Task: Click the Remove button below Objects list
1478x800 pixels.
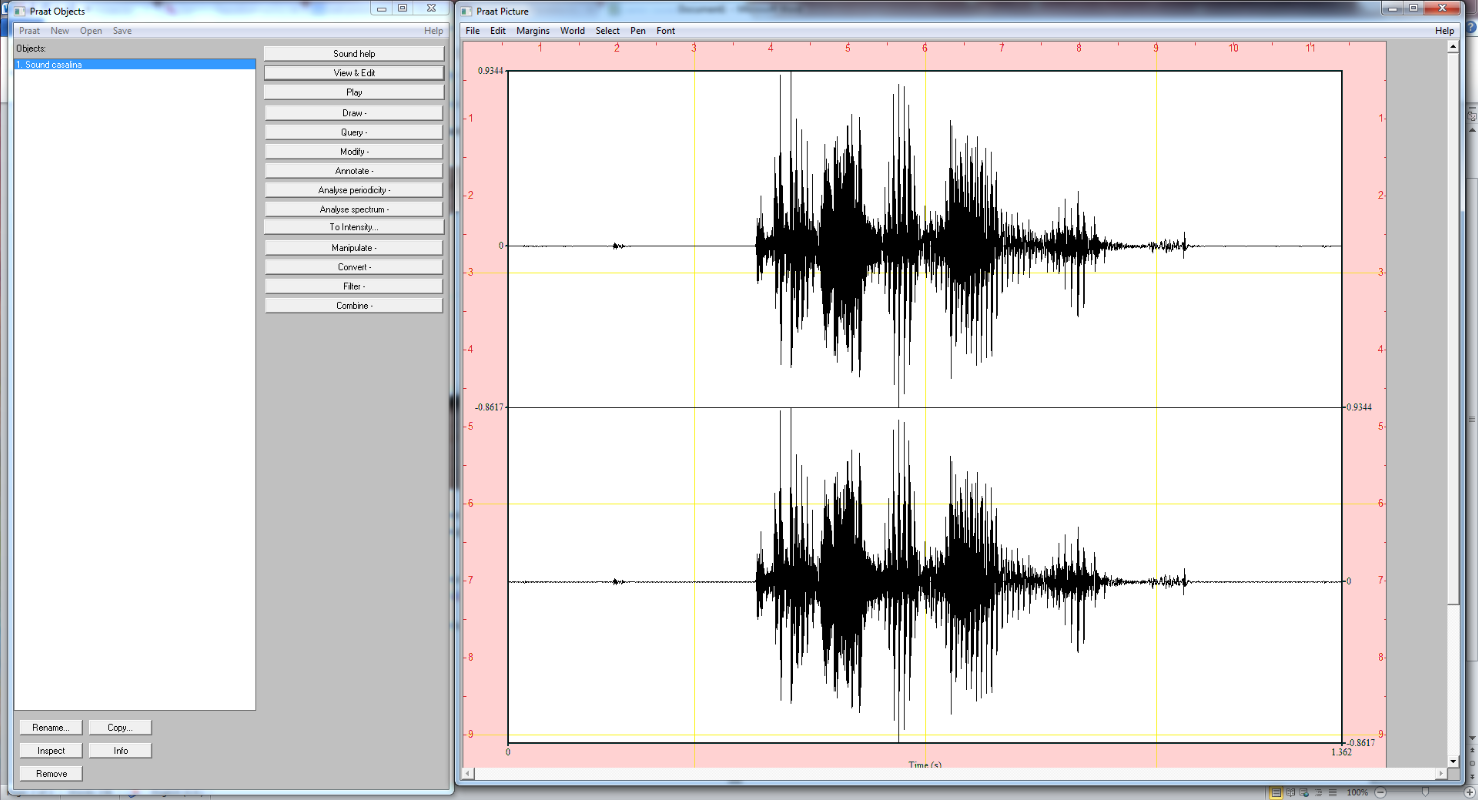Action: tap(51, 773)
